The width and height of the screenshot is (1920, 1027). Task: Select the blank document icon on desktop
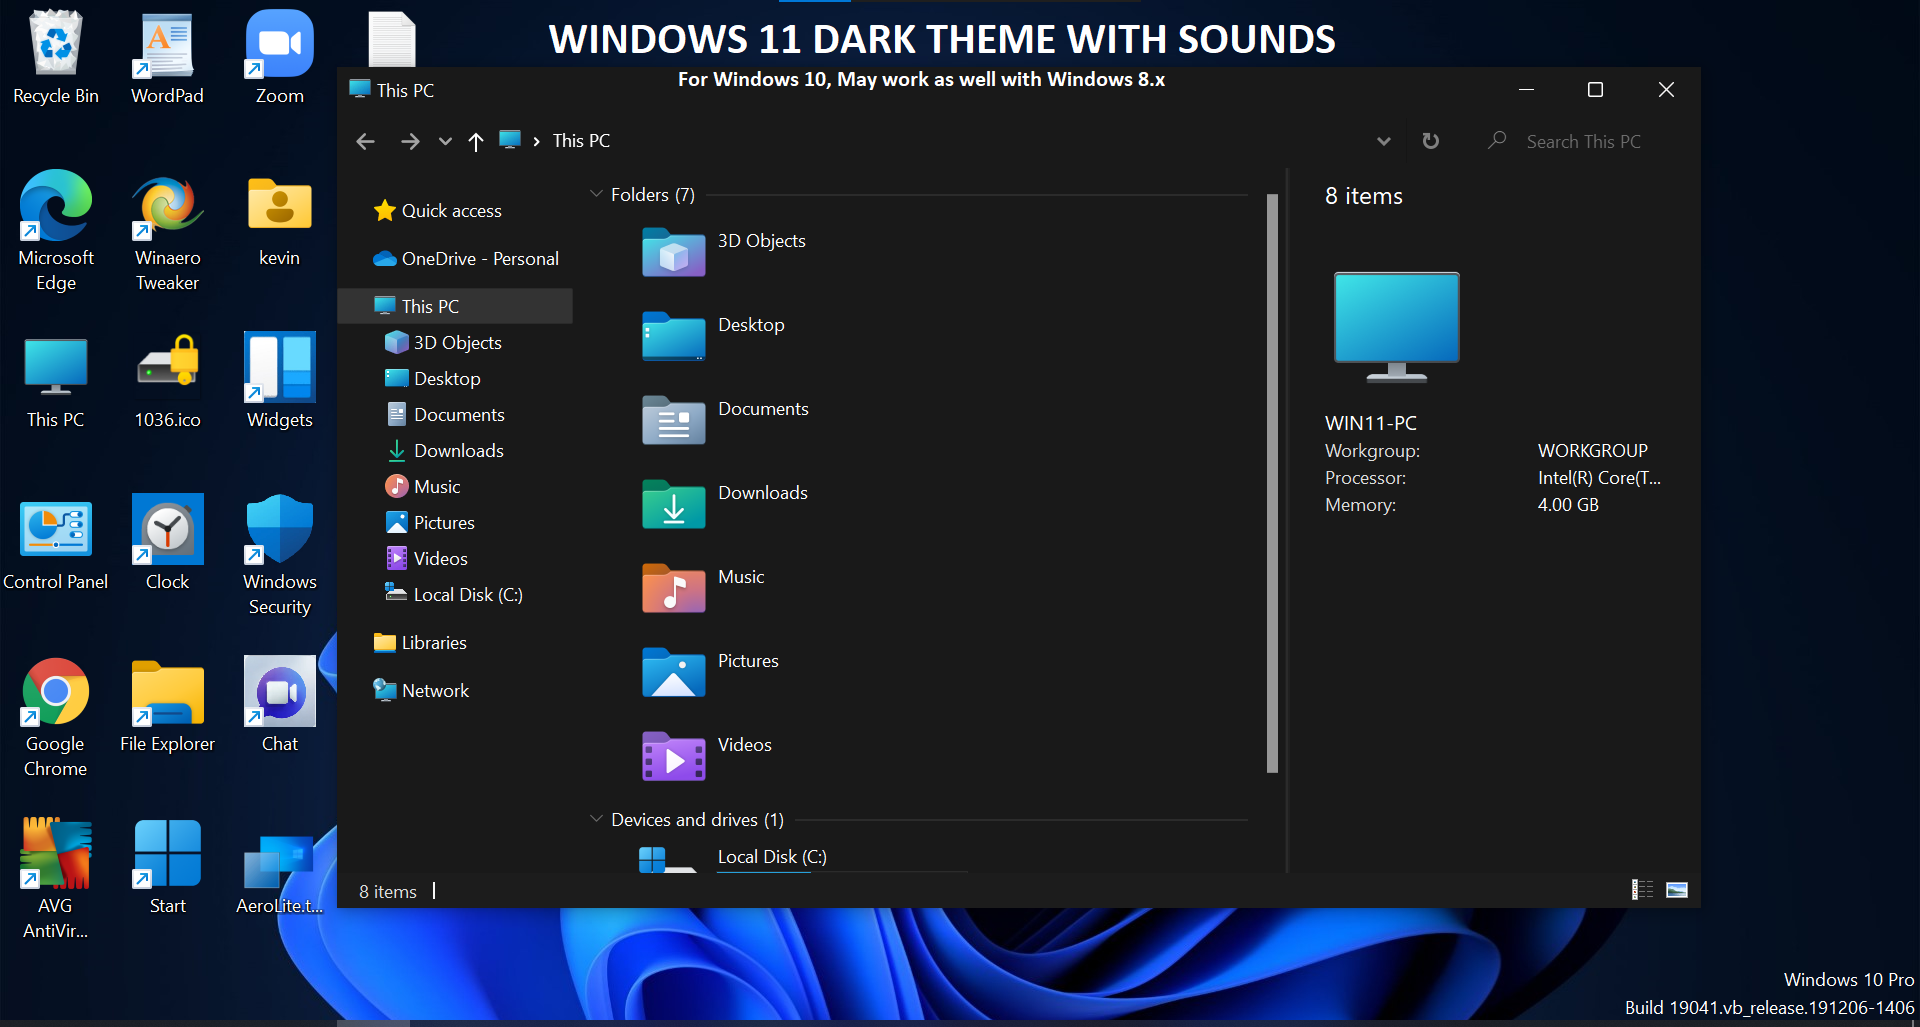click(x=392, y=38)
